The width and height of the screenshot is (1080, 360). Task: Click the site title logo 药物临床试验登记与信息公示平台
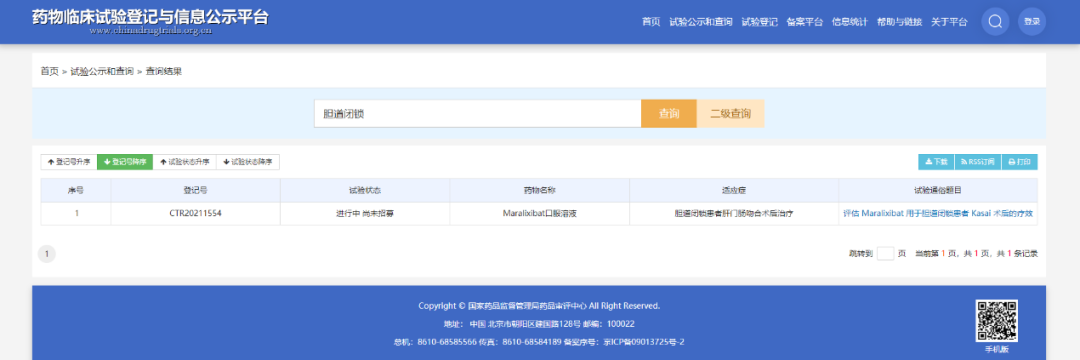tap(150, 17)
